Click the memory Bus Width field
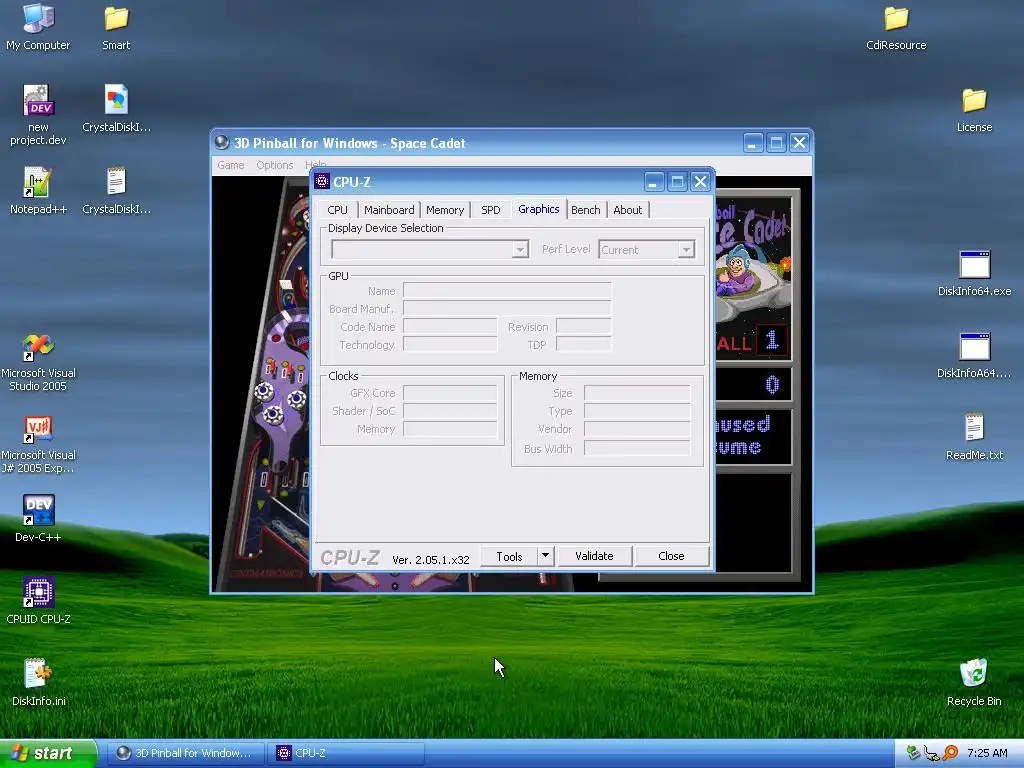Screen dimensions: 1024x768 pos(637,448)
